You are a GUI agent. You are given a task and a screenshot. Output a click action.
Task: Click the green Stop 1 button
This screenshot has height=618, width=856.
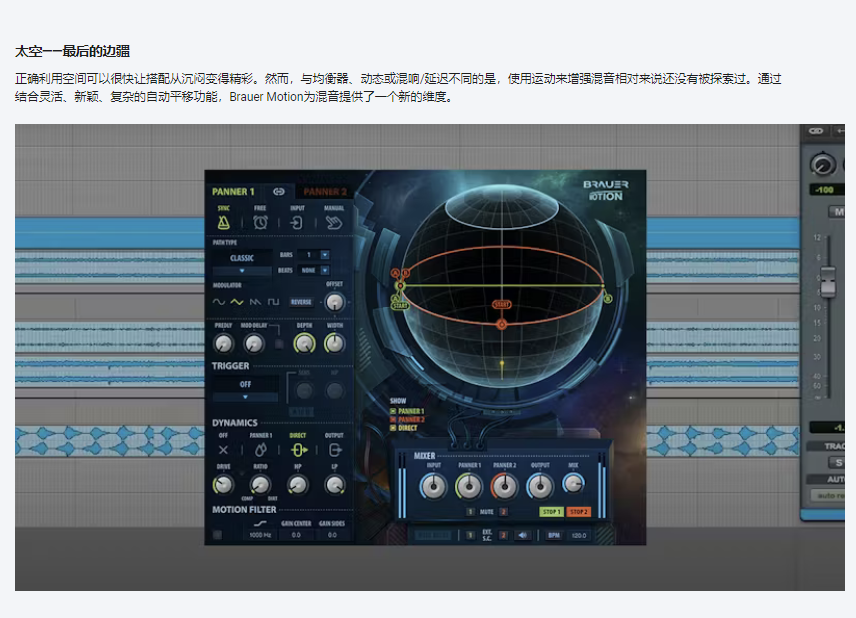tap(550, 512)
